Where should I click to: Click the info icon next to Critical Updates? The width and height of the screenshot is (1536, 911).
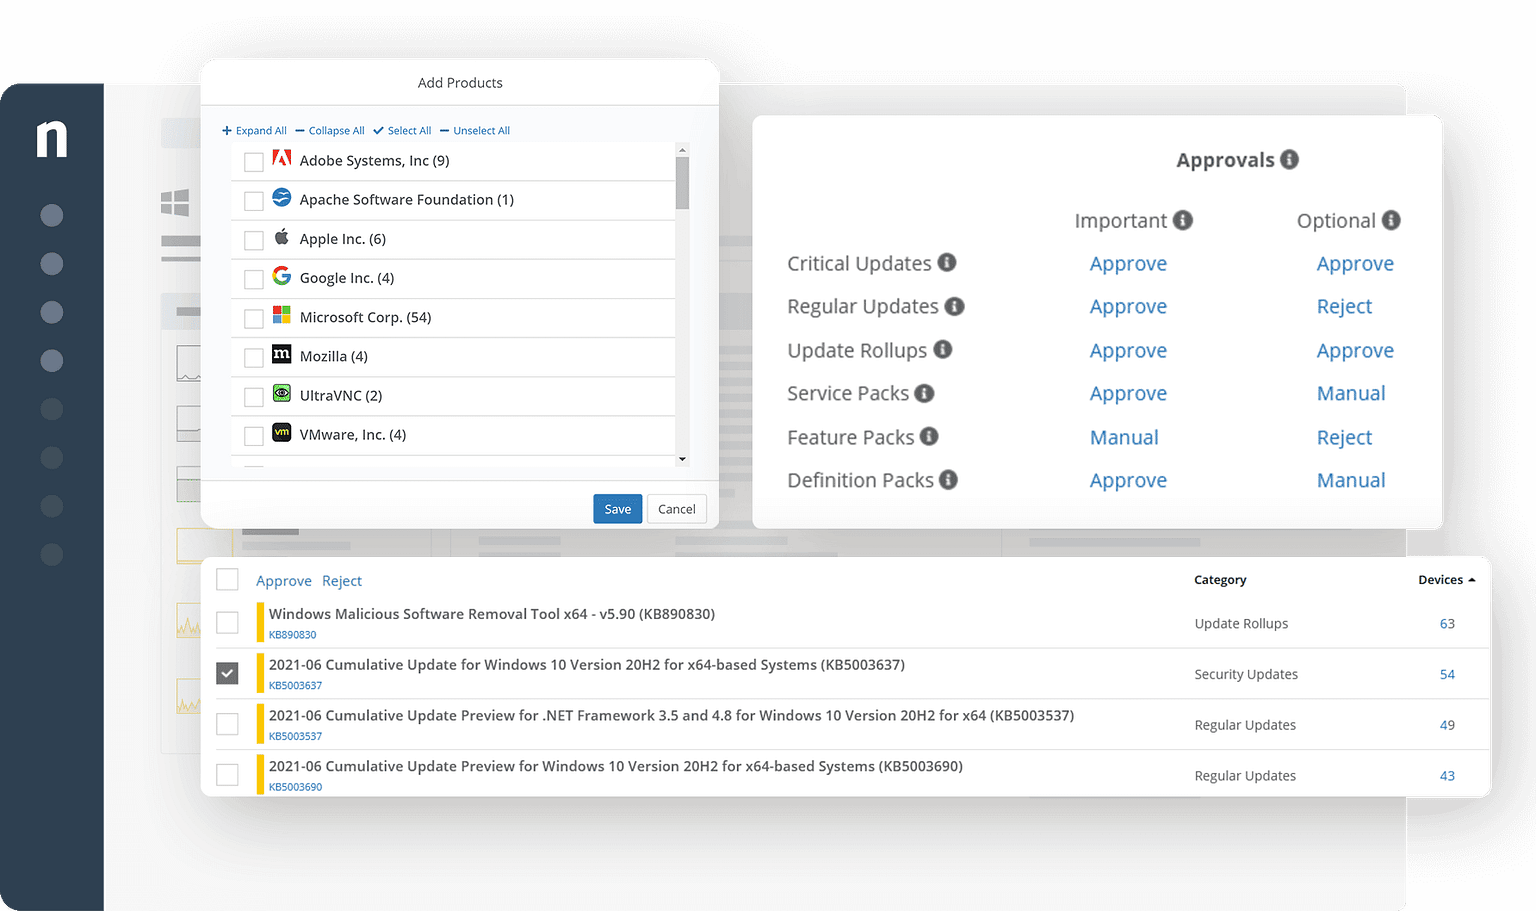(x=946, y=262)
